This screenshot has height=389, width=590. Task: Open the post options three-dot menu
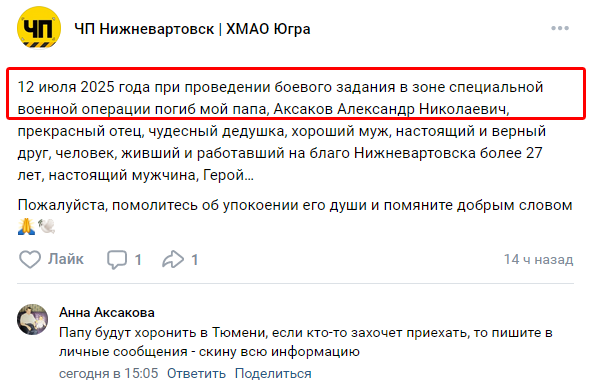tap(560, 28)
